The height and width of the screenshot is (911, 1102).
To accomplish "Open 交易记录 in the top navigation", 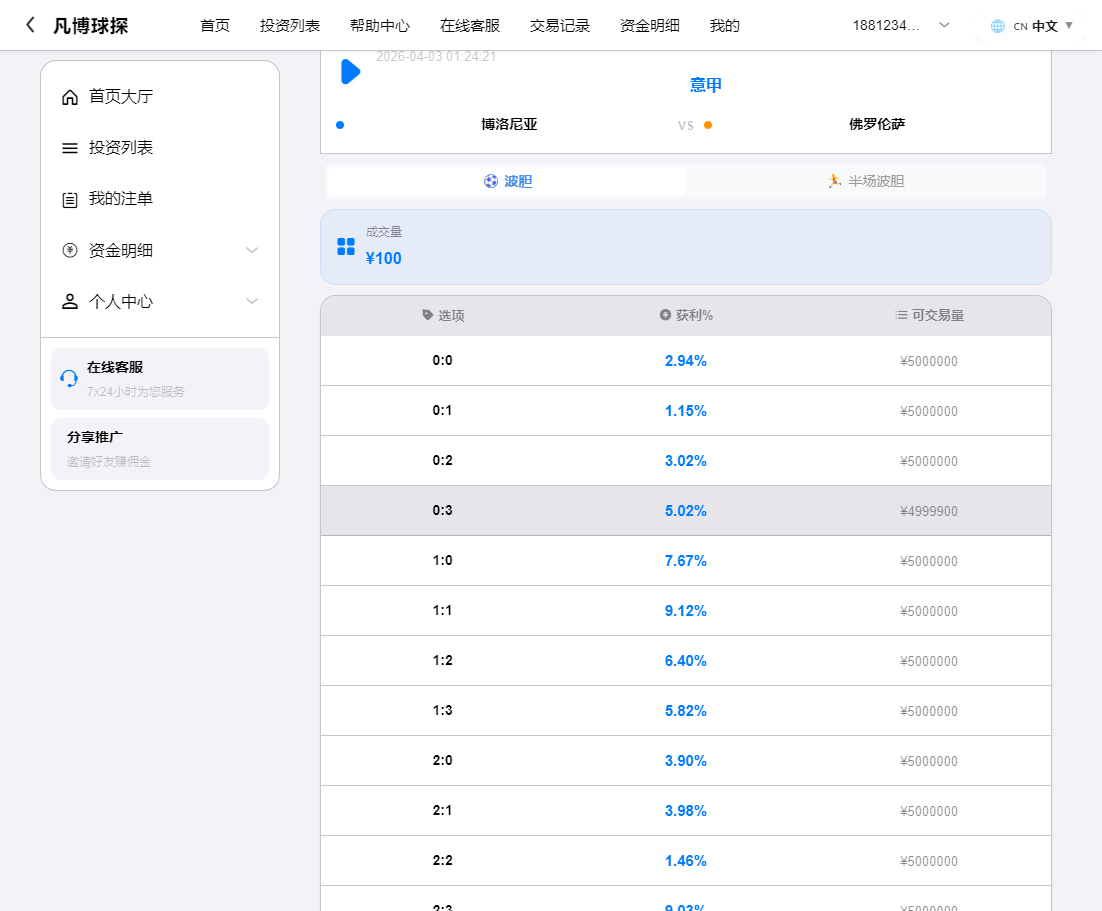I will (559, 26).
